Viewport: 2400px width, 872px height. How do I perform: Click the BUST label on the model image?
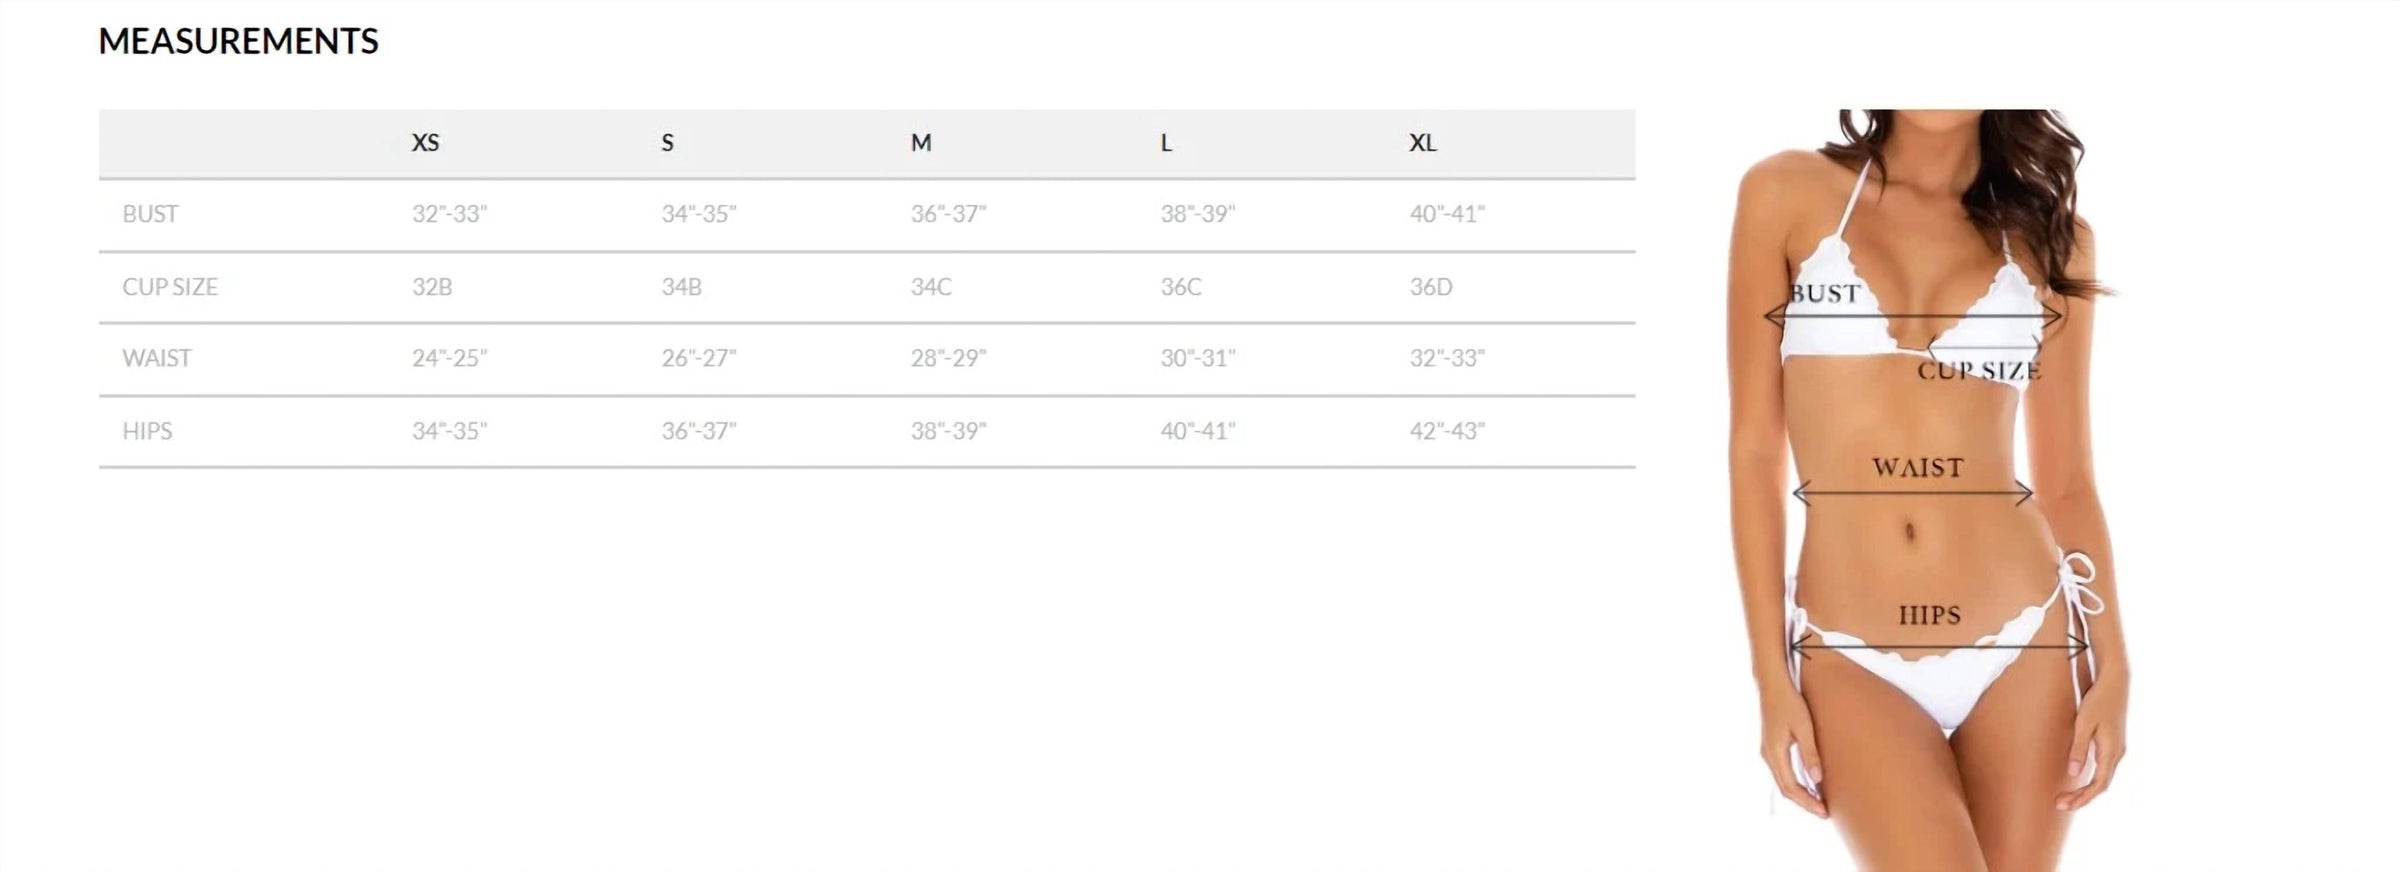[x=1825, y=294]
